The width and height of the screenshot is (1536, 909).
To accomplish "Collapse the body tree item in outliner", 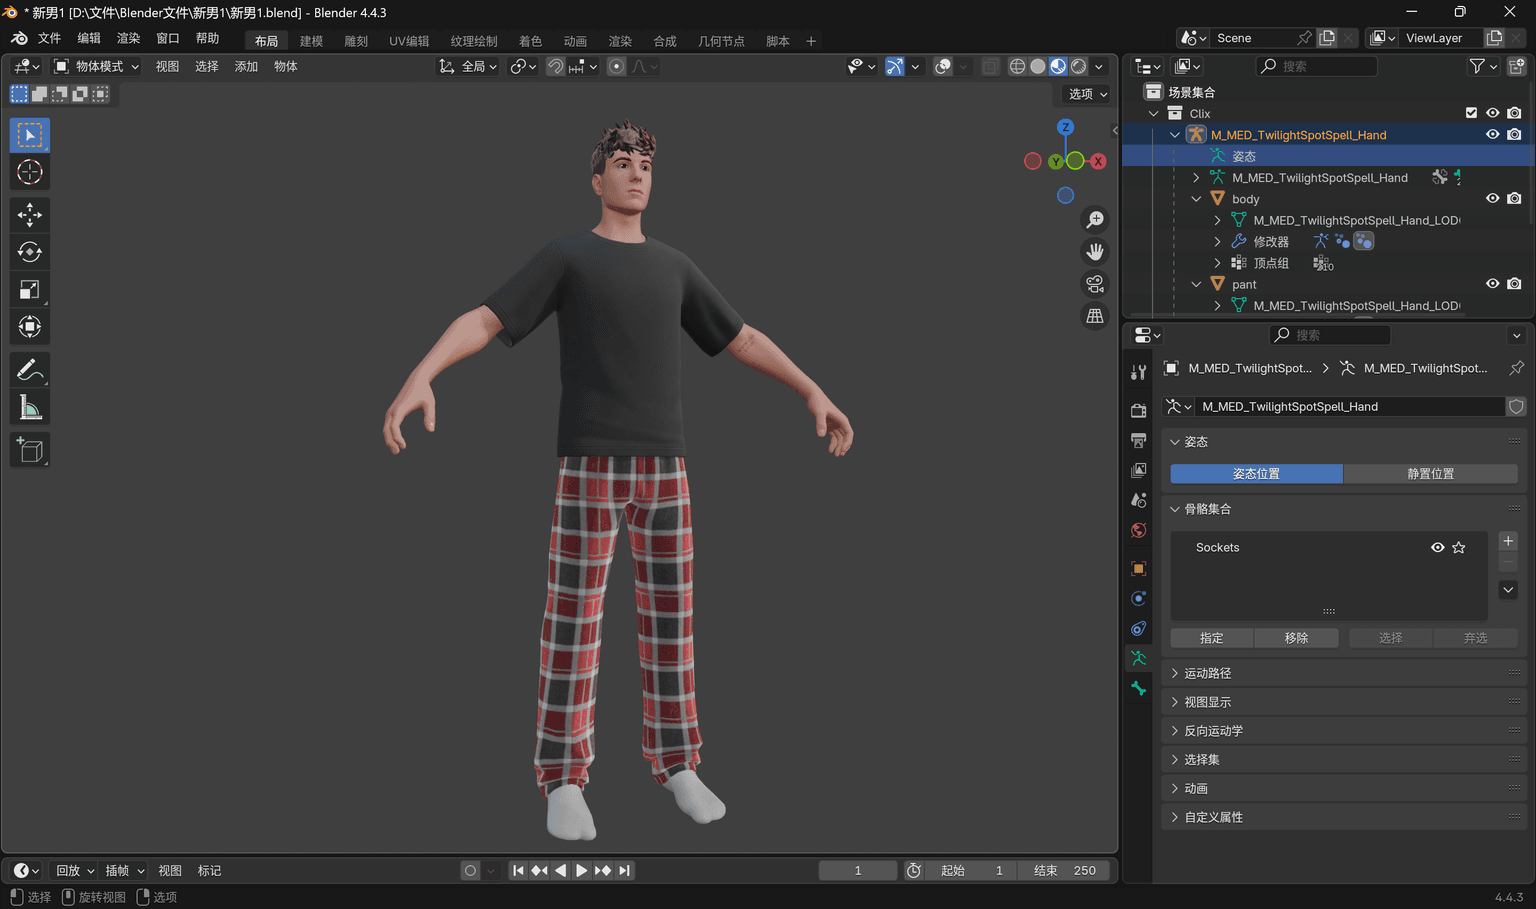I will tap(1196, 199).
